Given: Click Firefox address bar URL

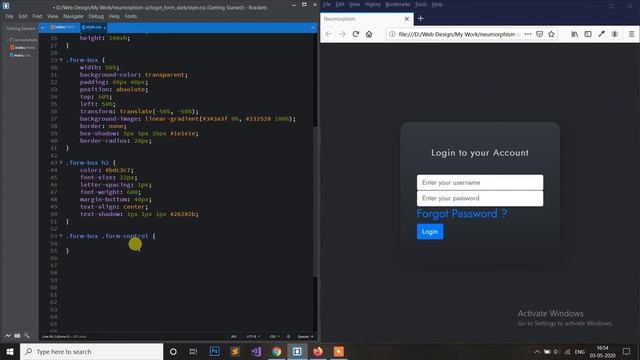Looking at the screenshot, I should pos(458,34).
